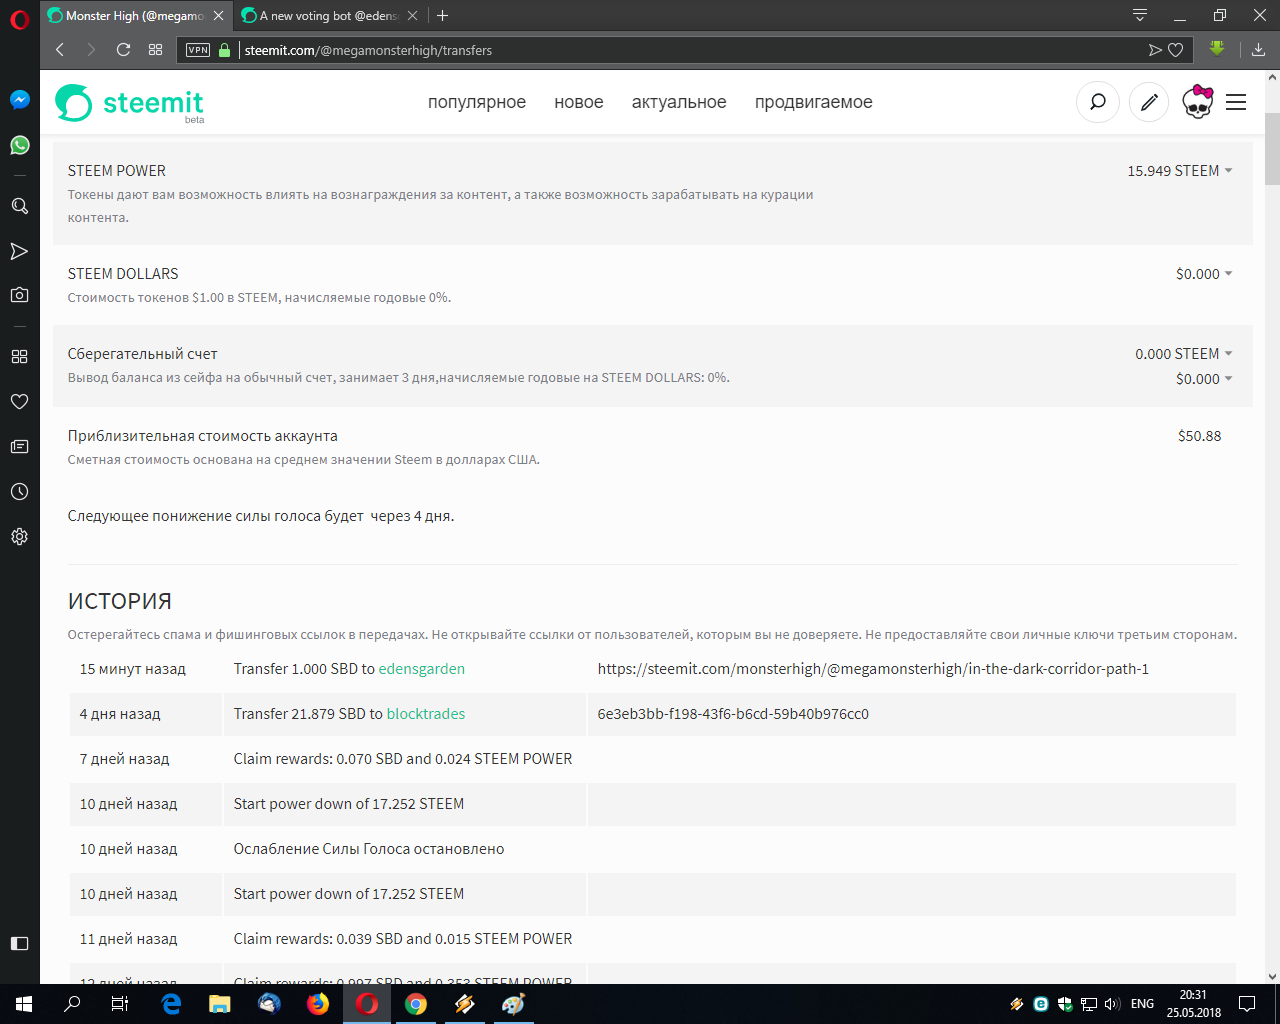Expand Steem Dollars $0.000 dropdown
This screenshot has height=1024, width=1280.
pyautogui.click(x=1204, y=274)
